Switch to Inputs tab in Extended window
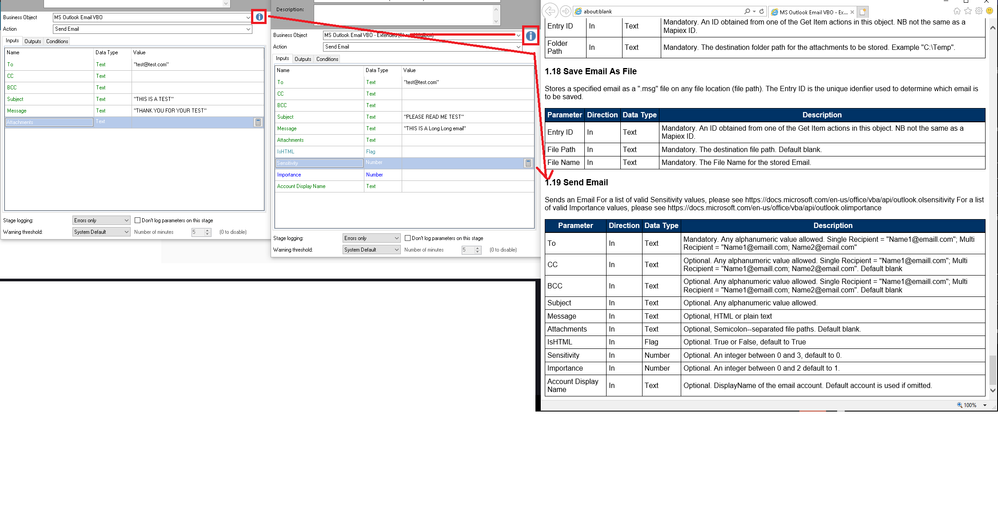The image size is (998, 520). 283,59
